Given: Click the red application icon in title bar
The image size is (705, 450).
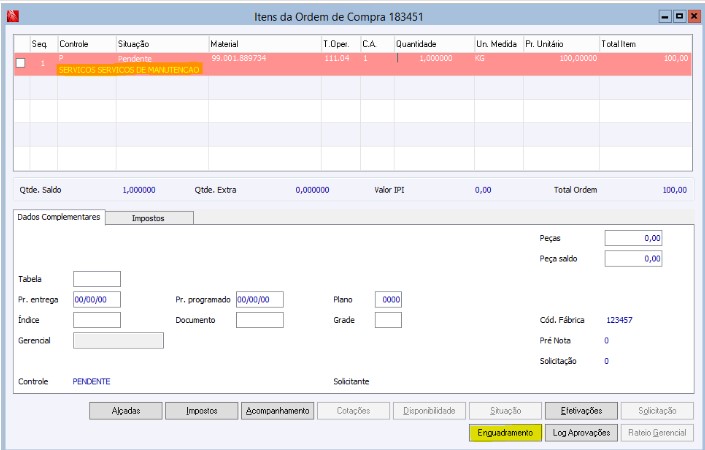Looking at the screenshot, I should tap(13, 17).
